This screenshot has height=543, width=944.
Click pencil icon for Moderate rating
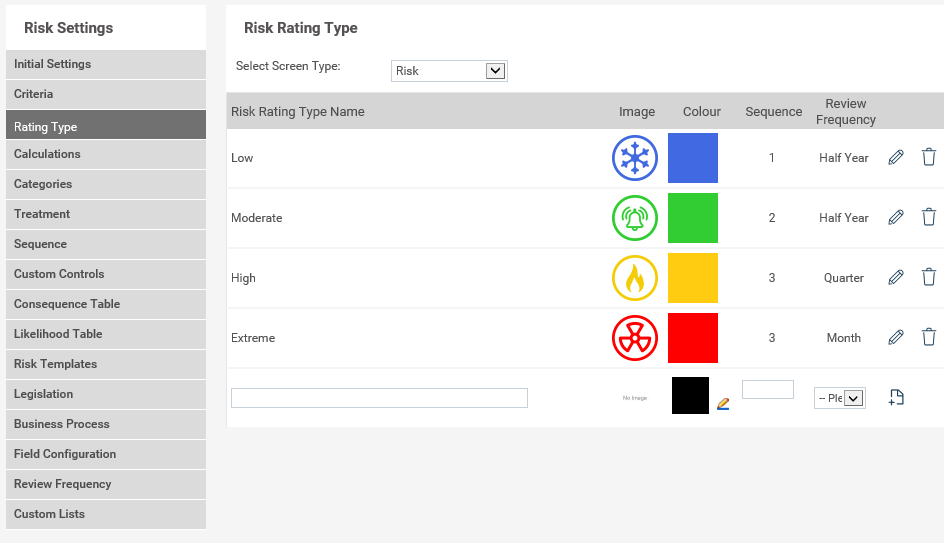[896, 217]
